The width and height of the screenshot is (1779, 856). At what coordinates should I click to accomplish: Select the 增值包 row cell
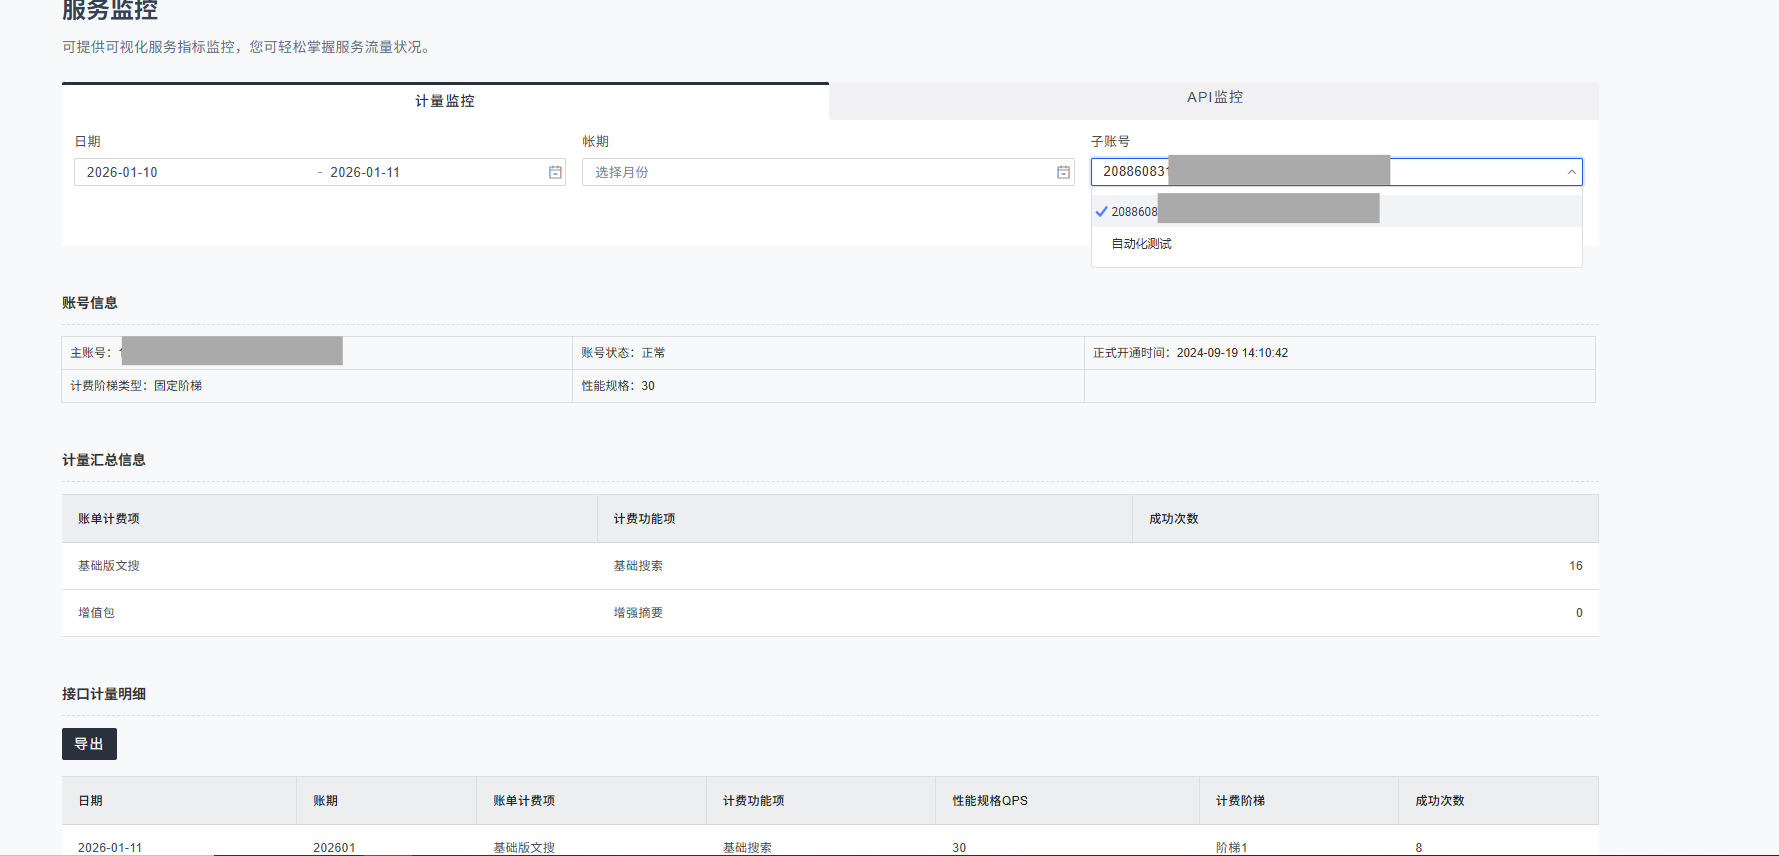click(x=329, y=613)
